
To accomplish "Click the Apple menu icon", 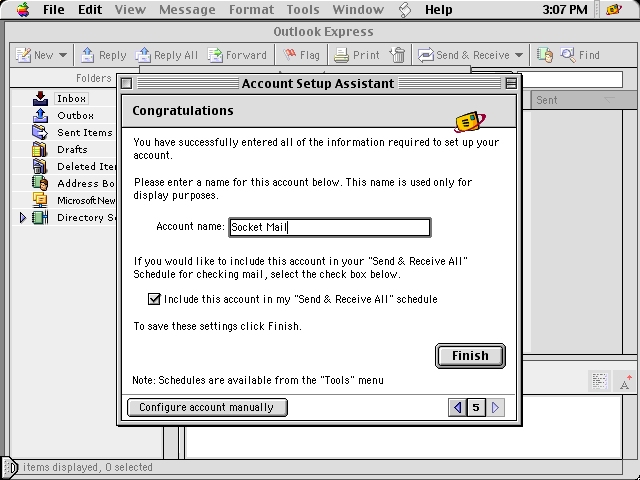I will click(x=23, y=9).
